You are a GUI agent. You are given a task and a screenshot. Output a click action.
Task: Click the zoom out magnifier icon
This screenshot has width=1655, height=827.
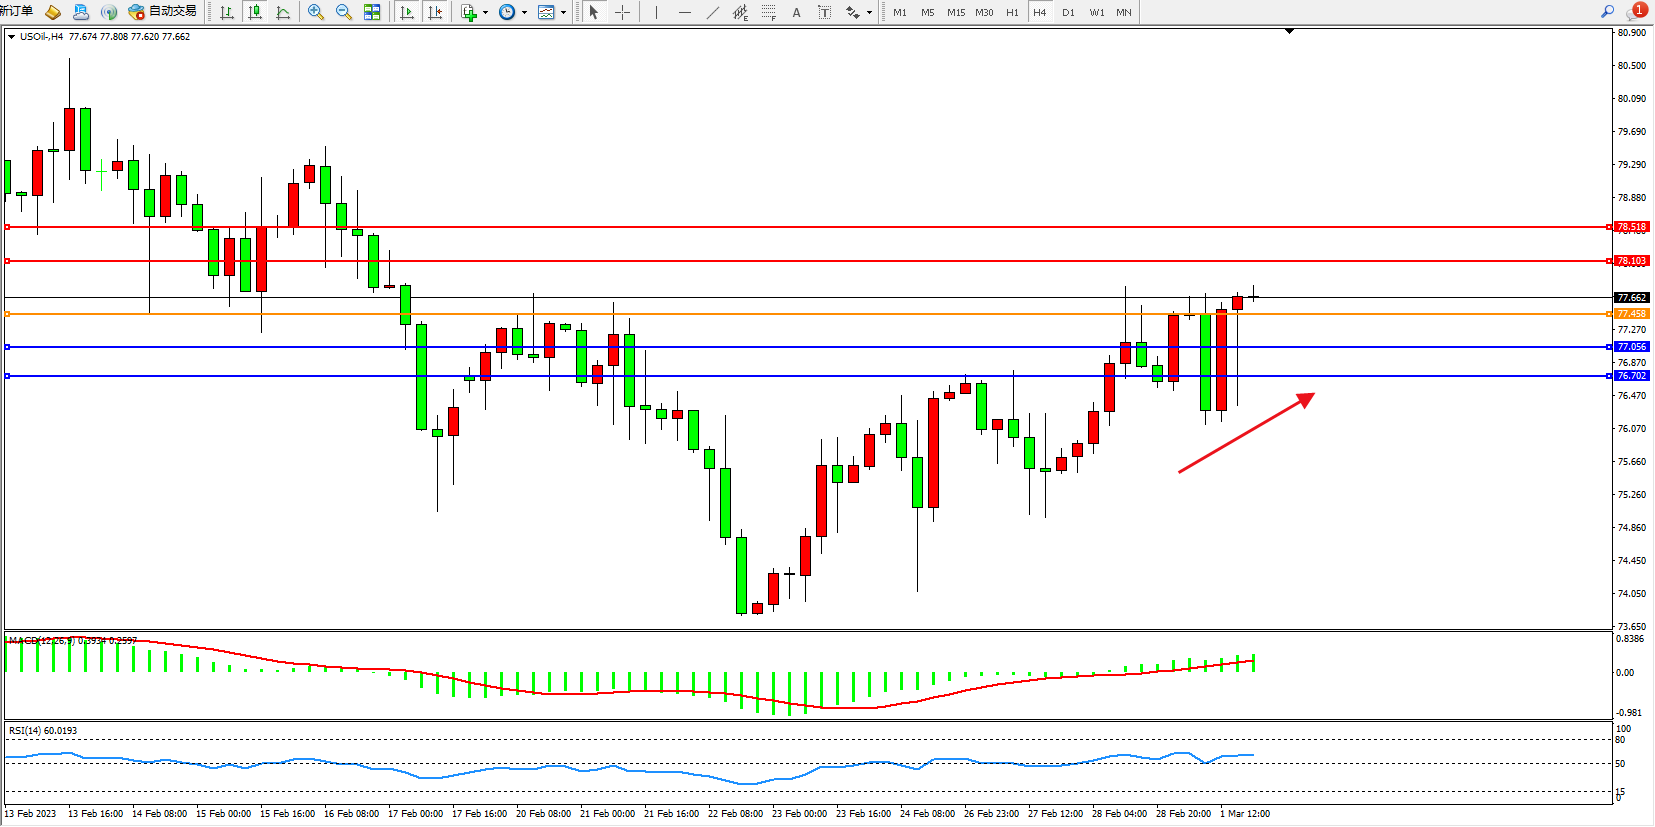tap(344, 12)
